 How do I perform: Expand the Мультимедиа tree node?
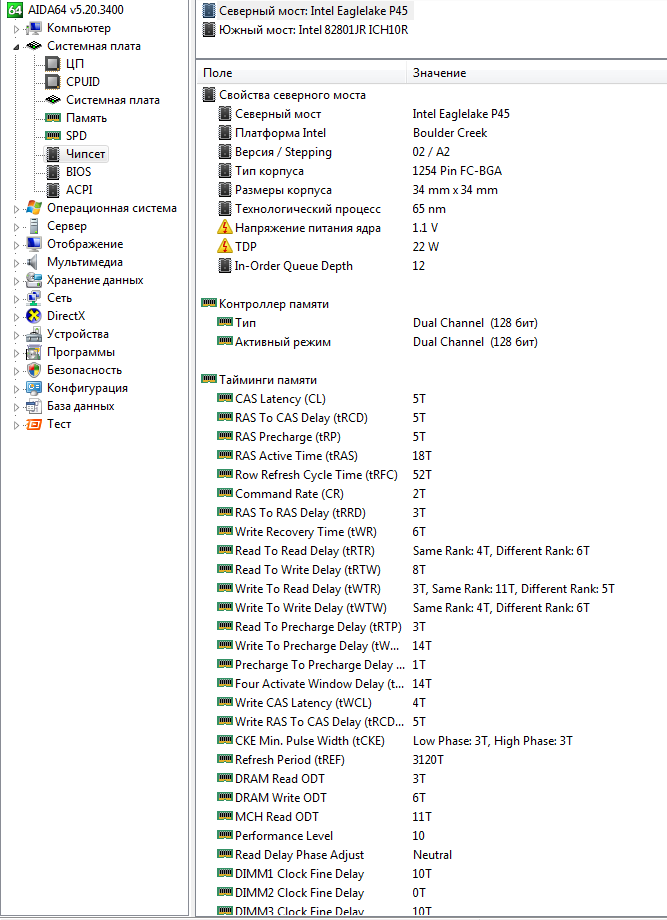click(16, 263)
